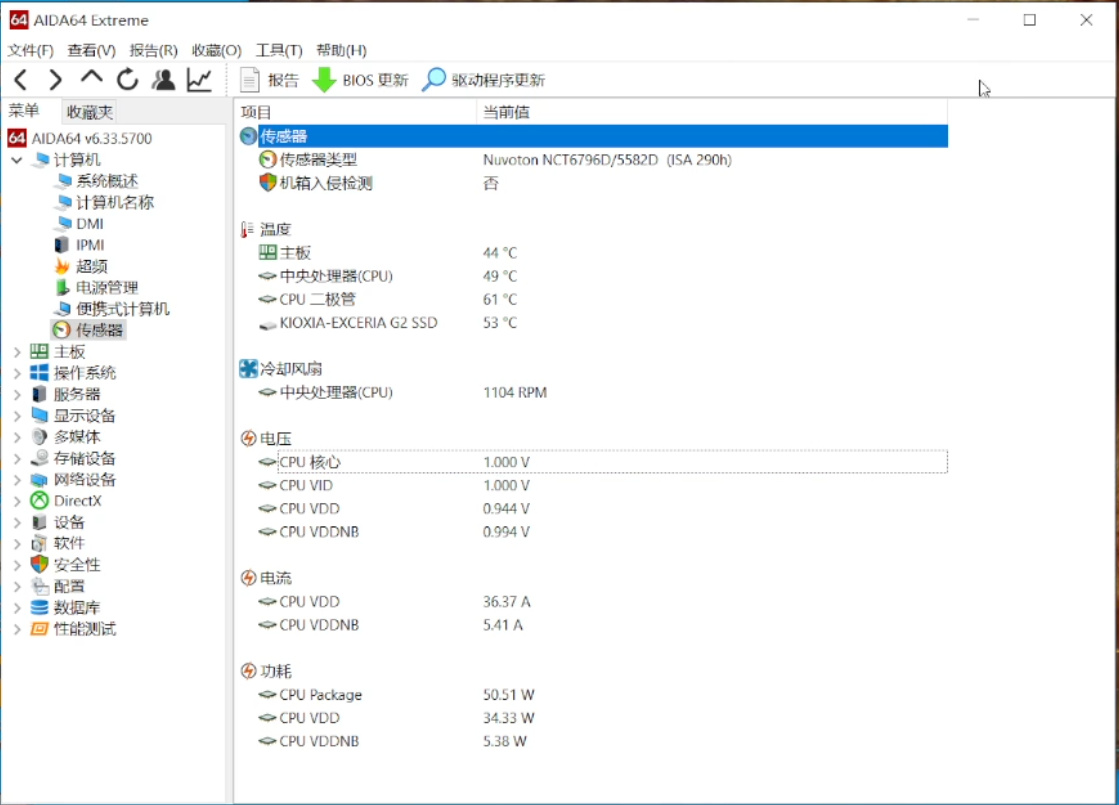Open the 收藏(O) menu
Viewport: 1119px width, 805px height.
click(216, 50)
